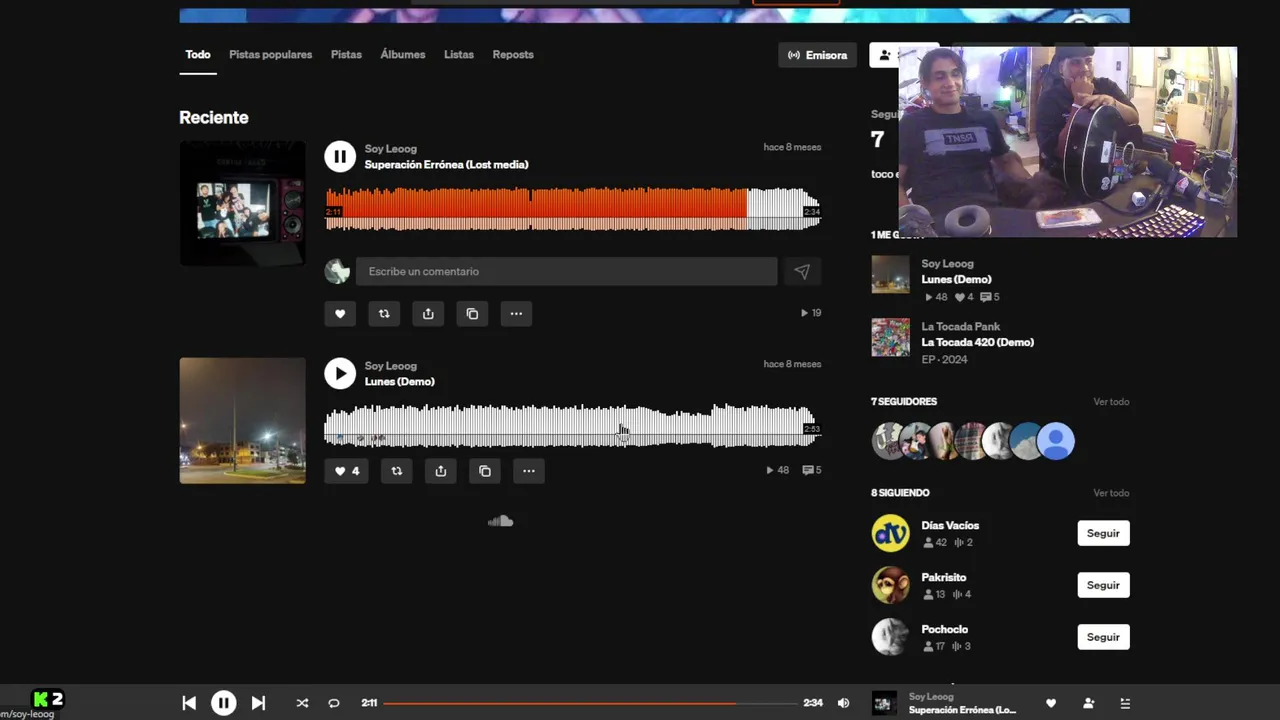1280x720 pixels.
Task: Skip to next track in player bar
Action: [258, 703]
